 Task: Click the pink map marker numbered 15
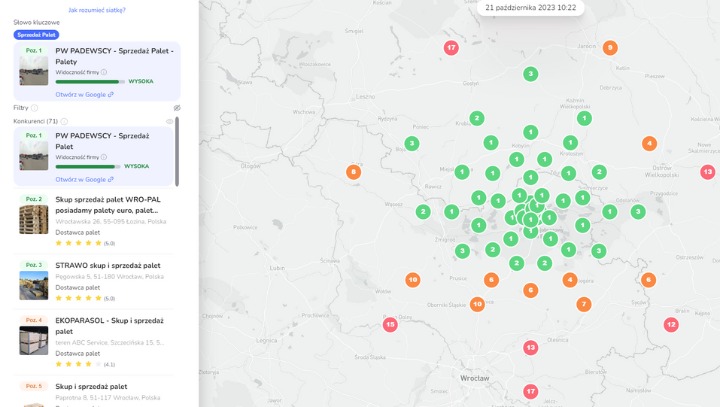point(390,324)
